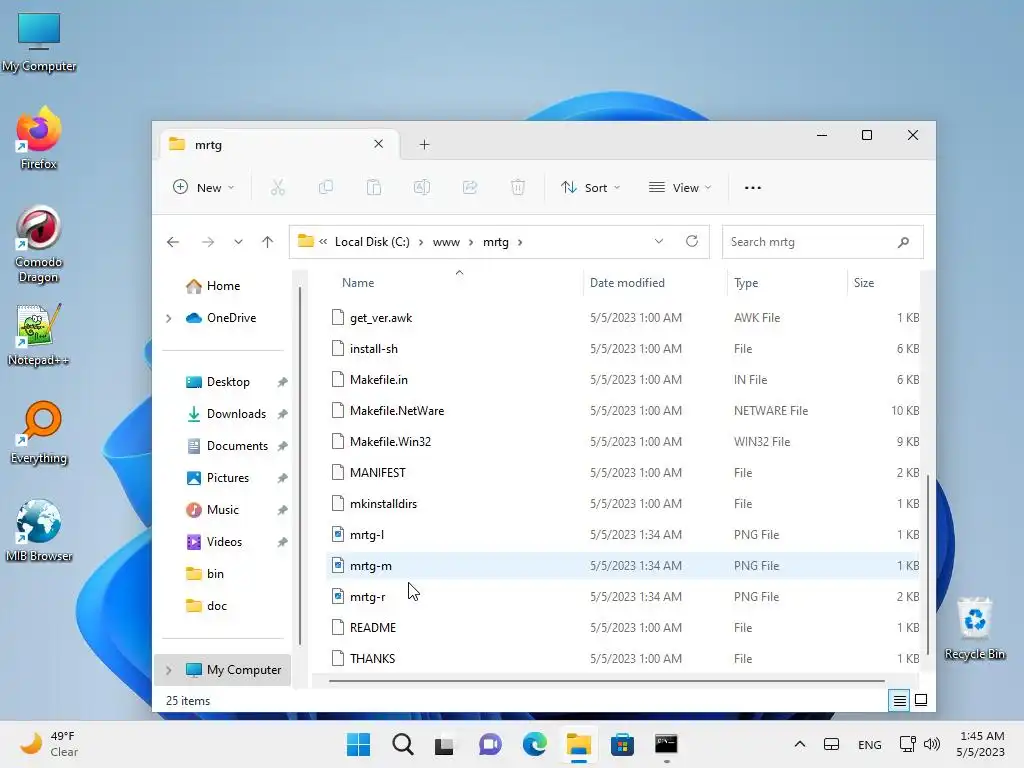Go forward with the right arrow
The width and height of the screenshot is (1024, 768).
point(208,242)
